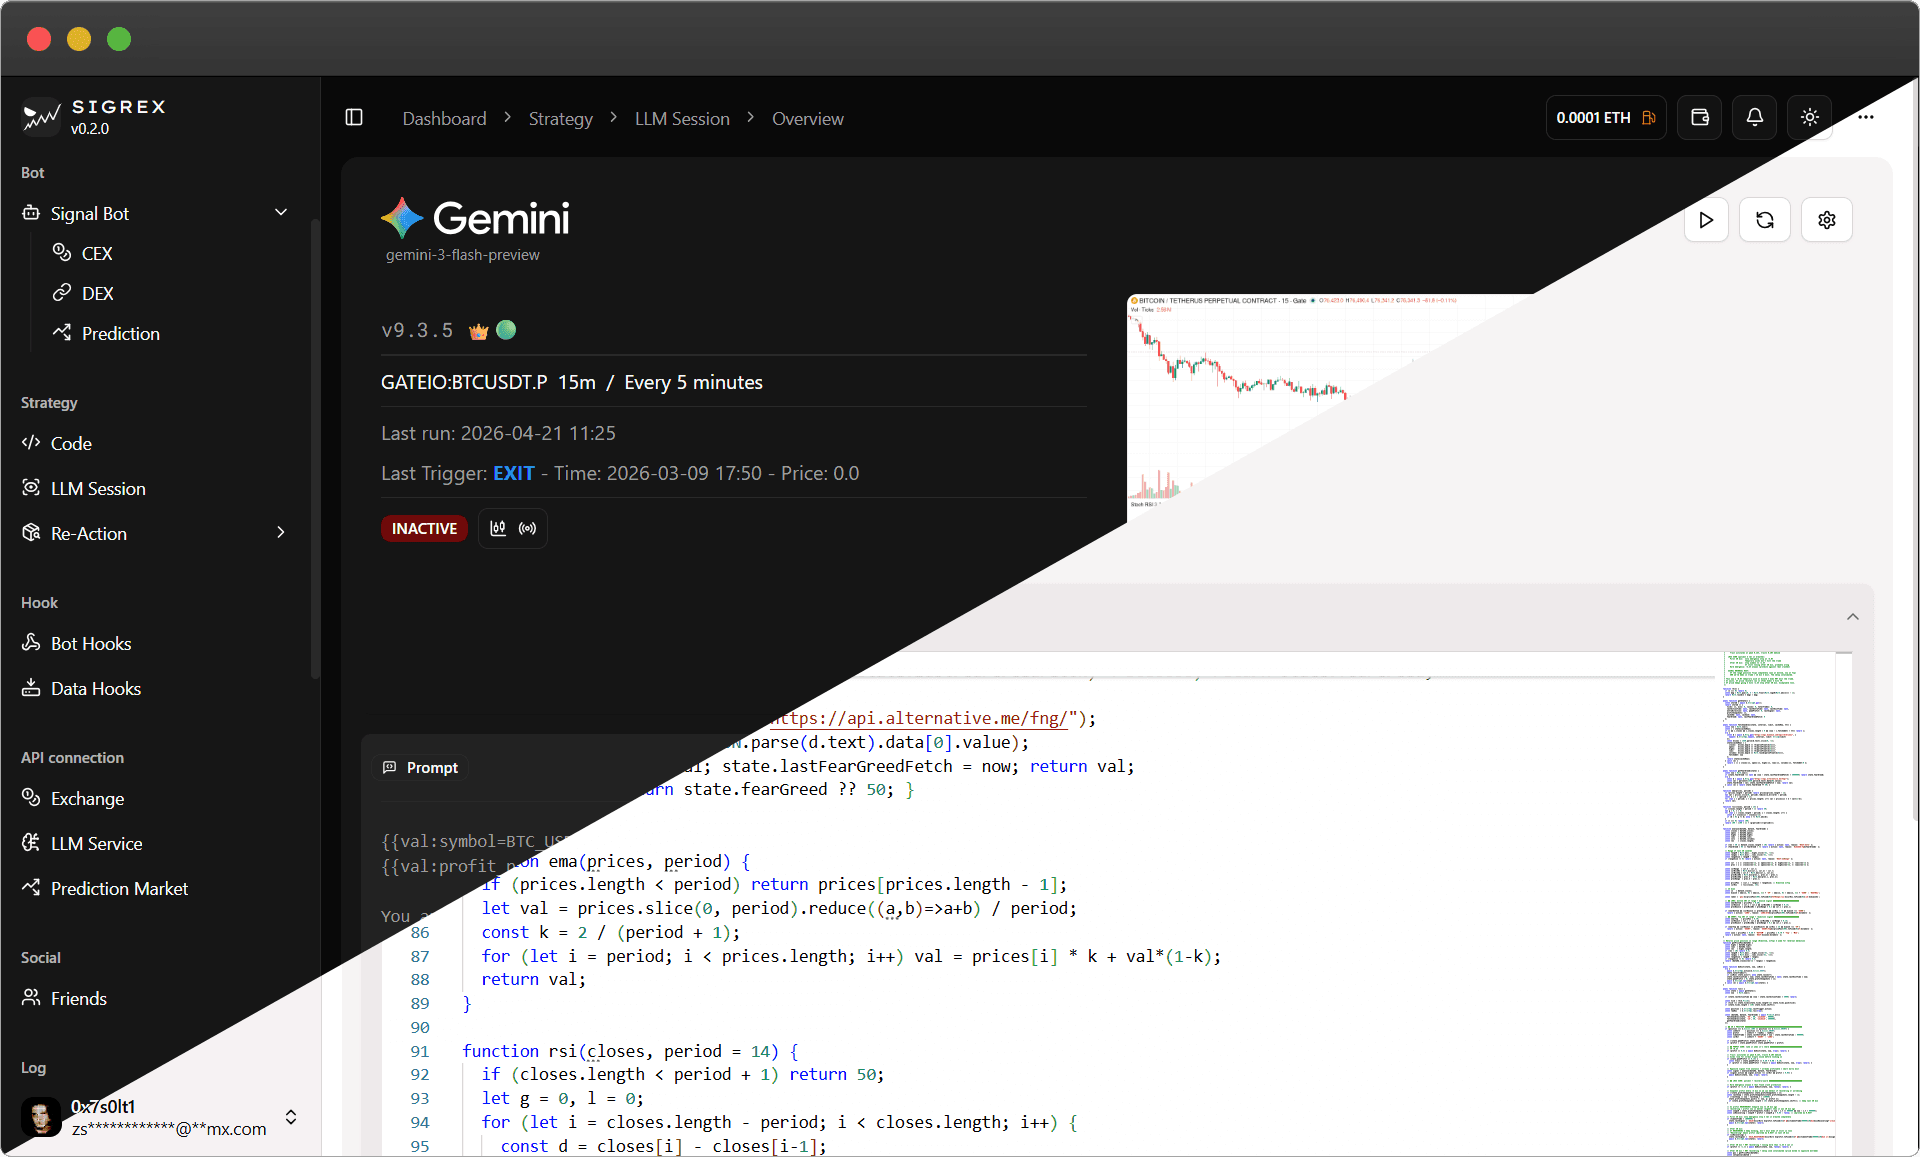Open Prediction under Signal Bot

120,333
